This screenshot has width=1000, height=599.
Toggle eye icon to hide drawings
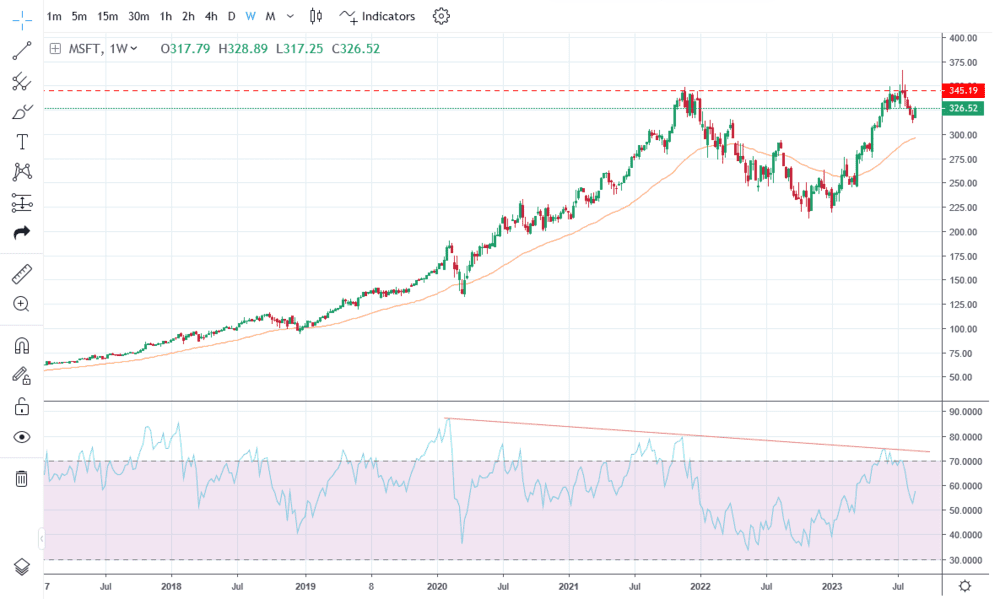coord(21,437)
